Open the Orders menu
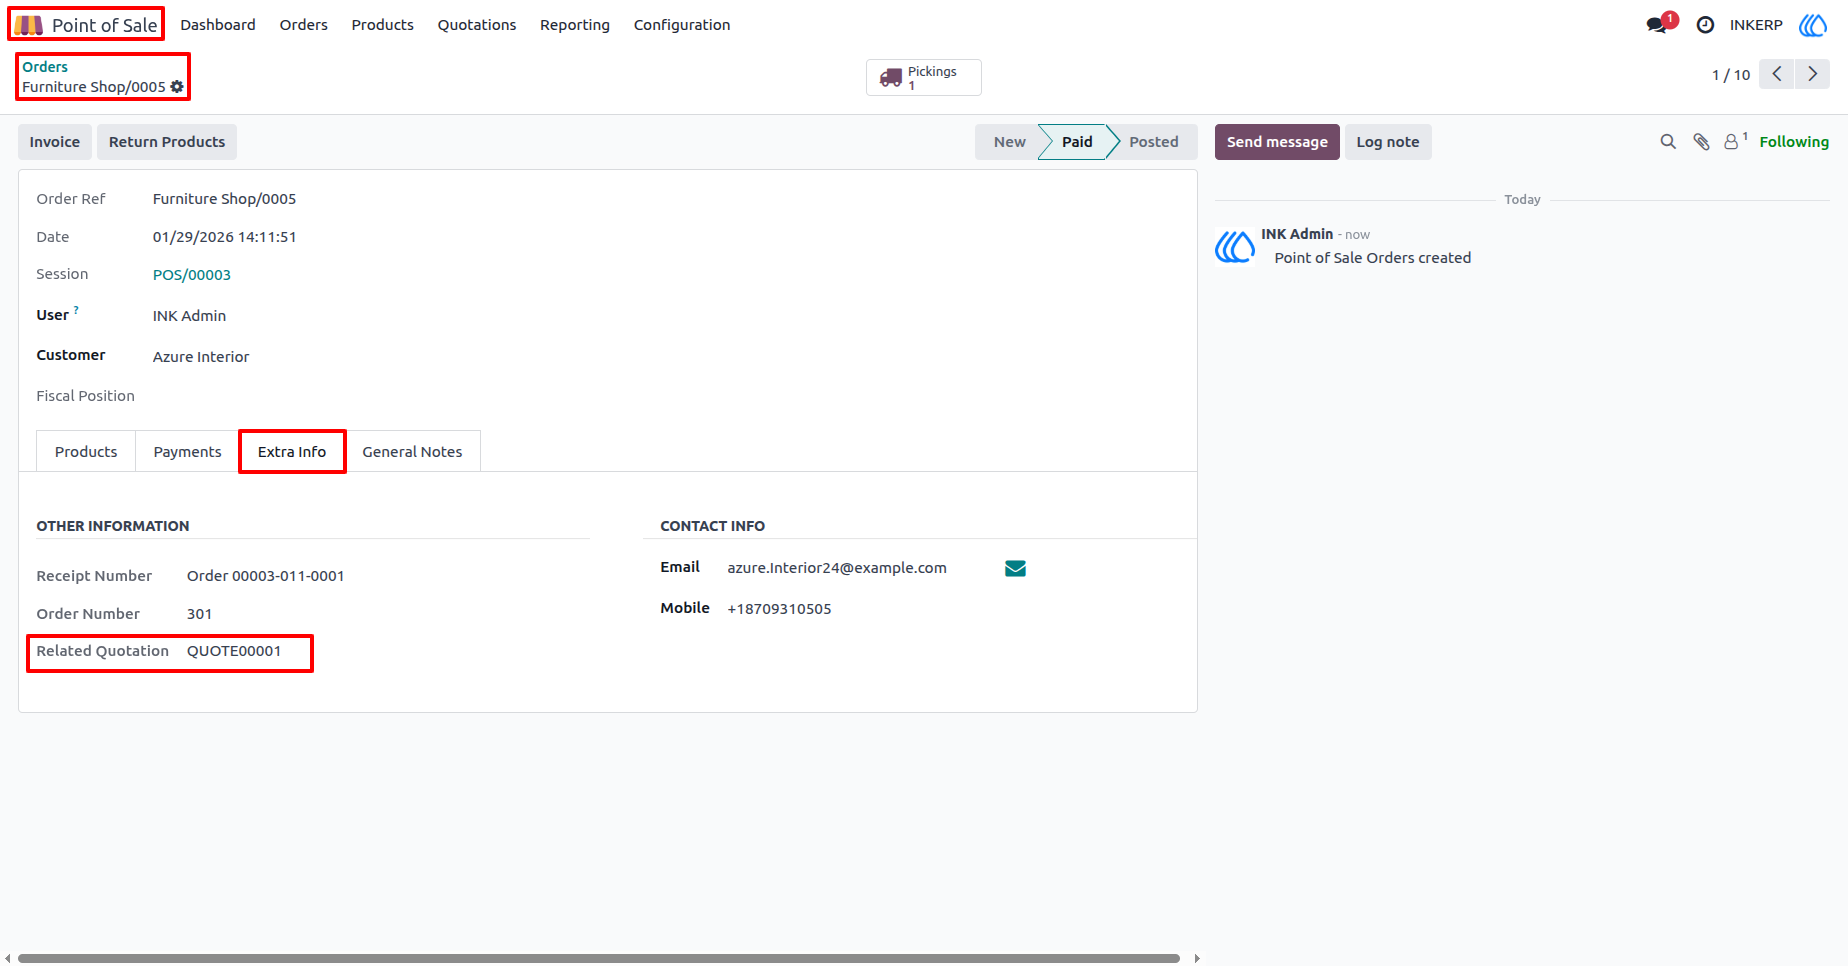 [x=304, y=25]
